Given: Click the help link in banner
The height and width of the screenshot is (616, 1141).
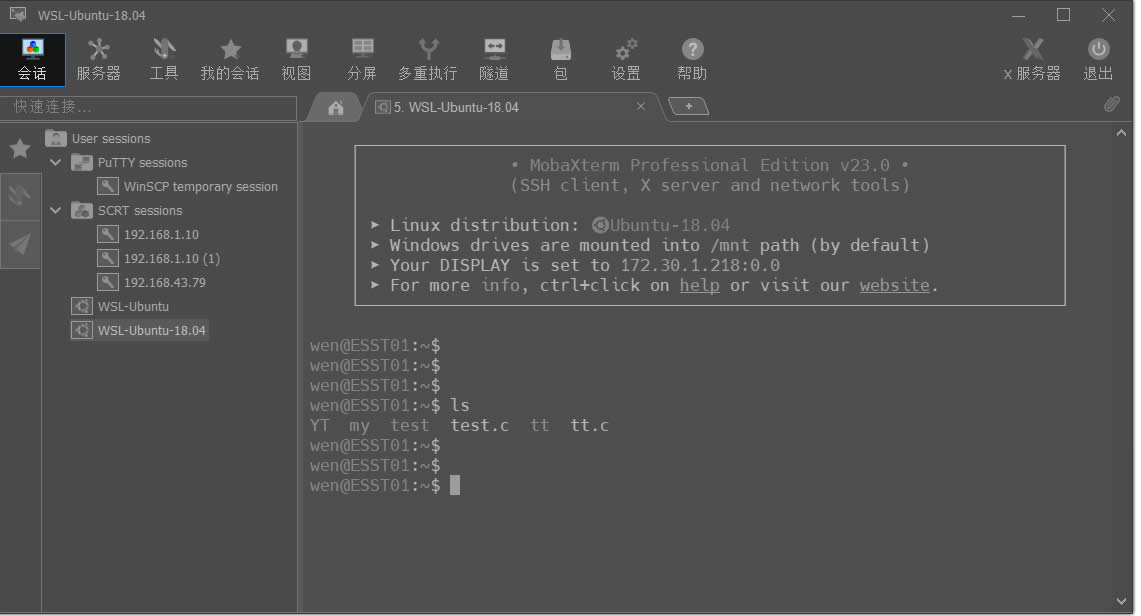Looking at the screenshot, I should tap(699, 285).
